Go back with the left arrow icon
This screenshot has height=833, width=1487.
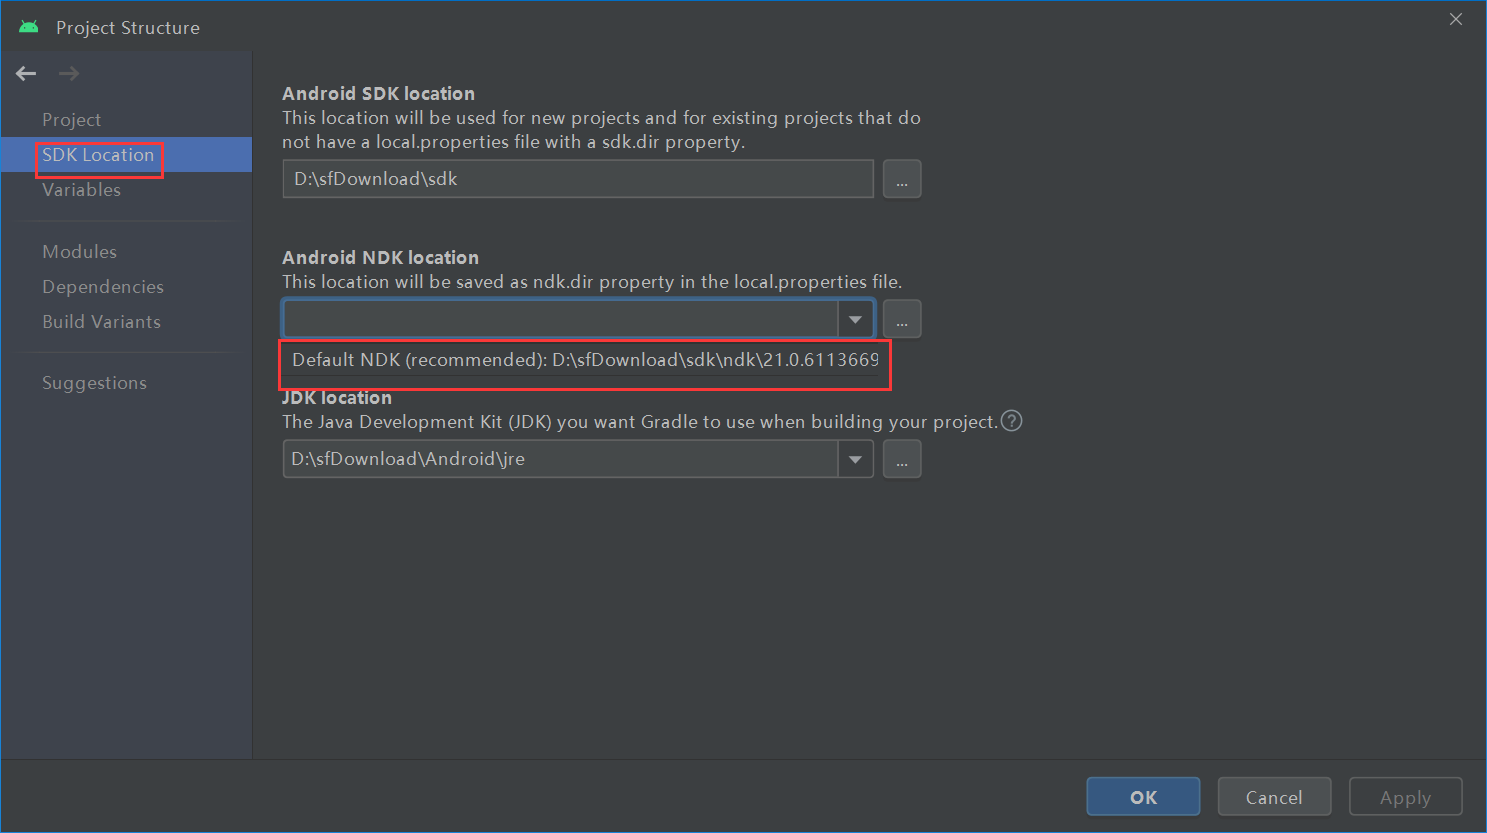26,73
